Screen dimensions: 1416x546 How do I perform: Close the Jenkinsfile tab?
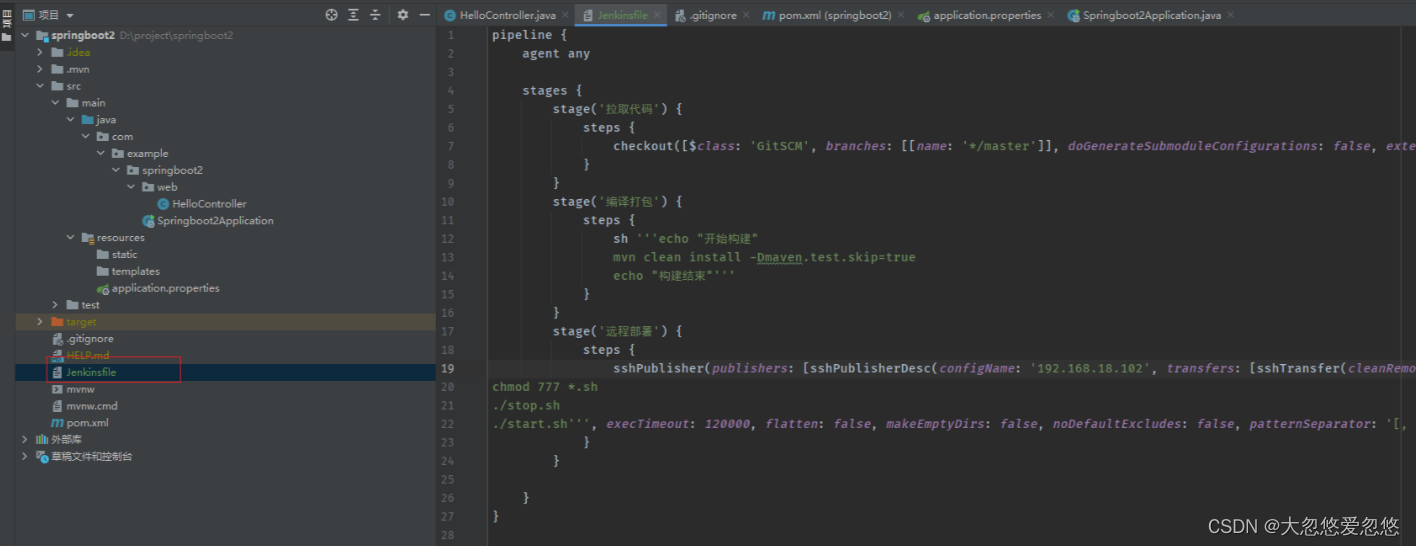(x=656, y=15)
